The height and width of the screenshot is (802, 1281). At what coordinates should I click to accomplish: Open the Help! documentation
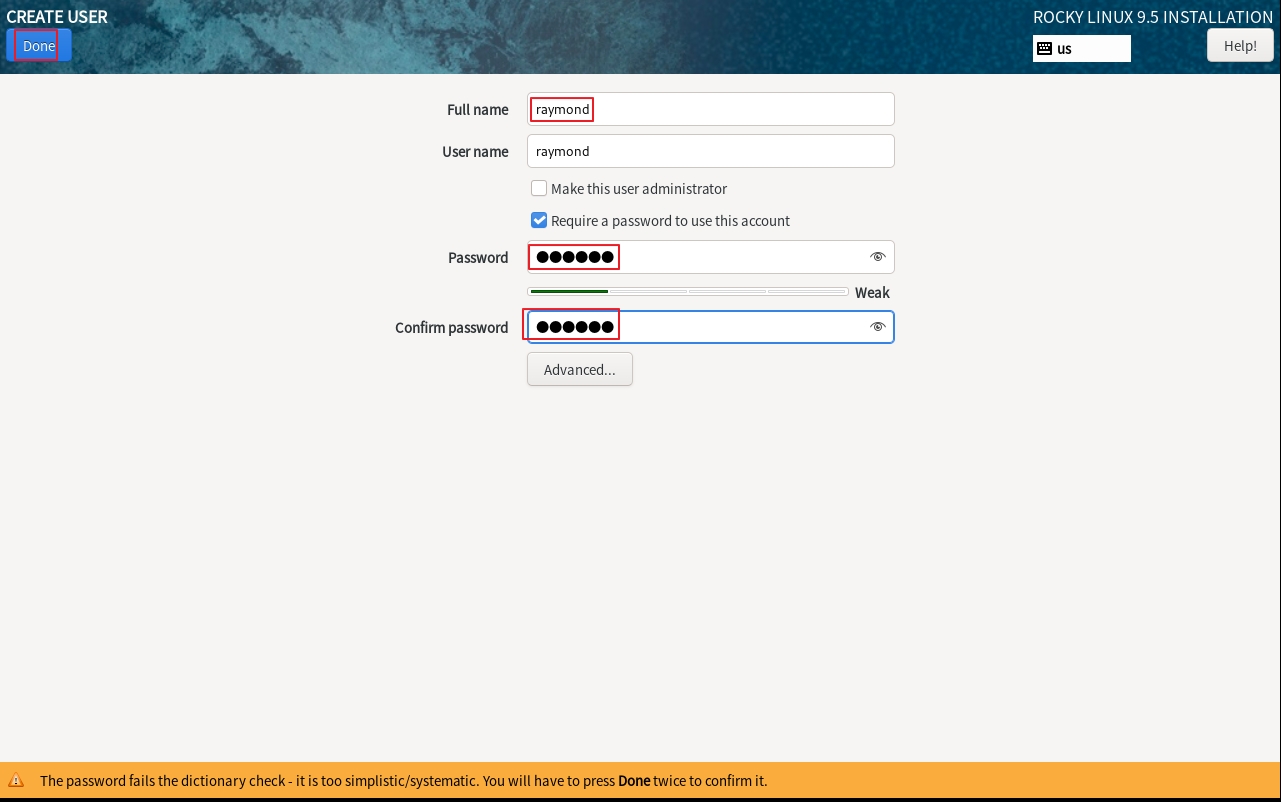pos(1240,46)
